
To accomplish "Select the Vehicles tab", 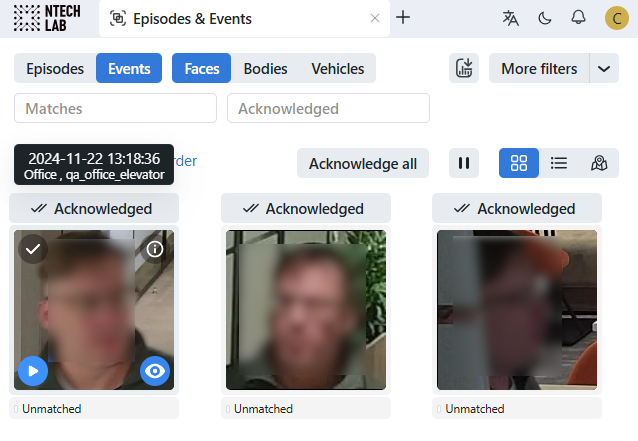I will point(338,69).
